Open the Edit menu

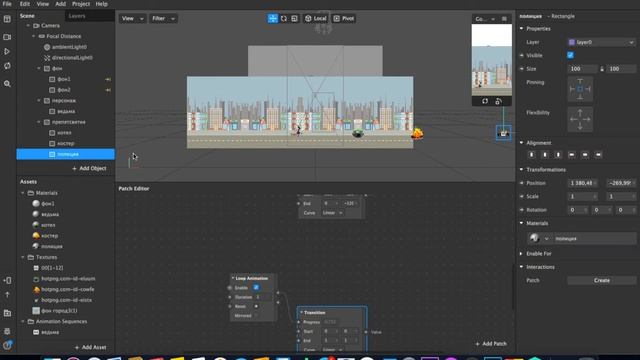click(25, 4)
